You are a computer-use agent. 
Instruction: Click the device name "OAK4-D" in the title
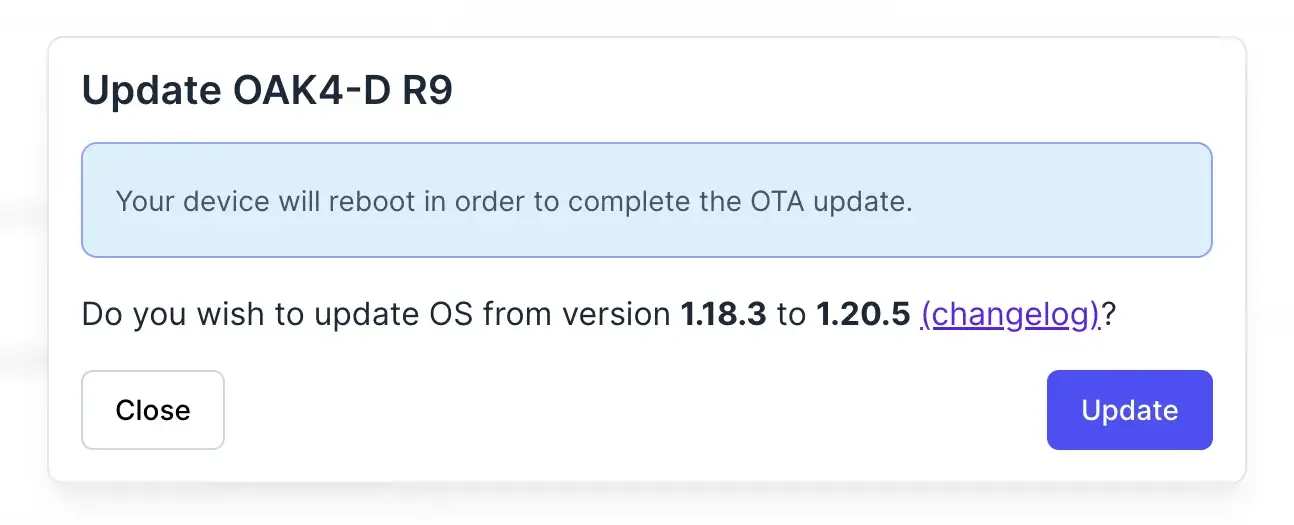(306, 91)
